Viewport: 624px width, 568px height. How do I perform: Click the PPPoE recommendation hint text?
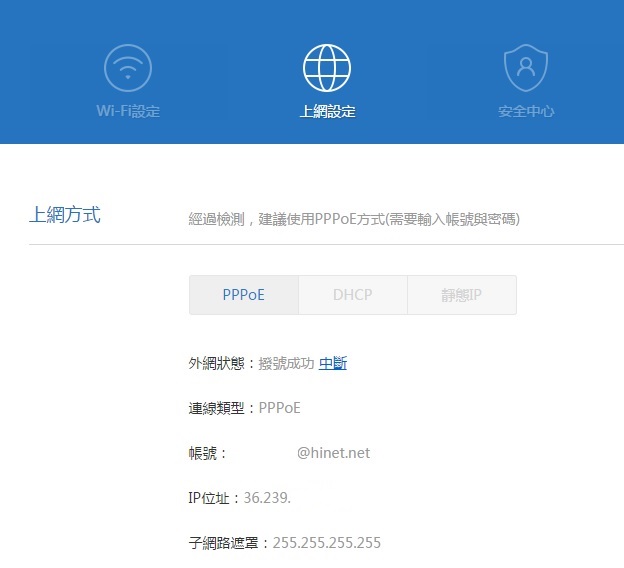click(354, 219)
